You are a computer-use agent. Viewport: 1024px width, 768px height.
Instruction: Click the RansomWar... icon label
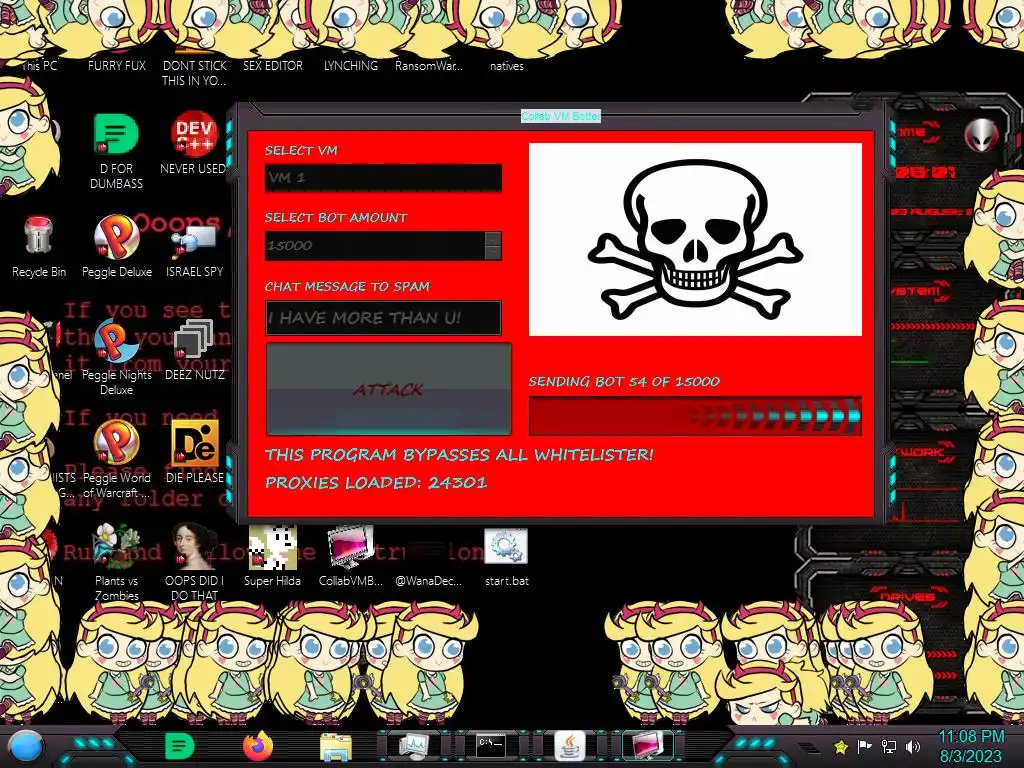(428, 66)
